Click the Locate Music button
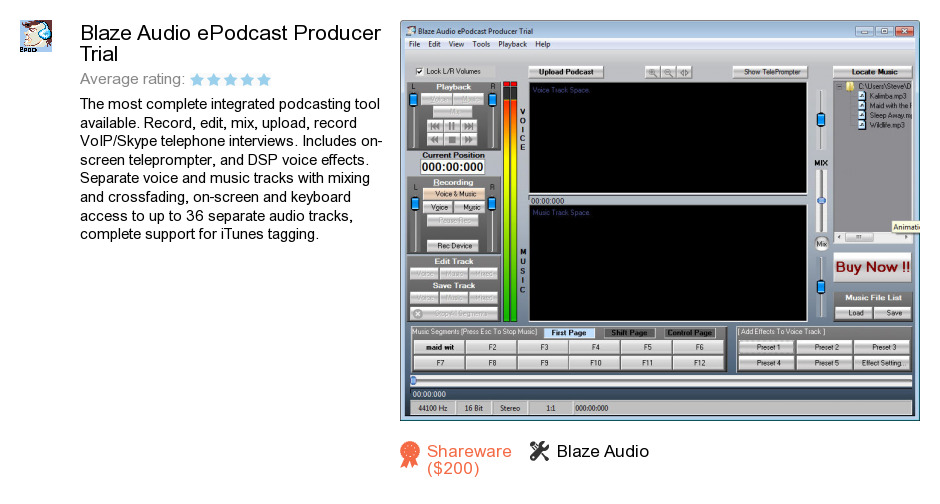Viewport: 940px width, 504px height. point(874,72)
